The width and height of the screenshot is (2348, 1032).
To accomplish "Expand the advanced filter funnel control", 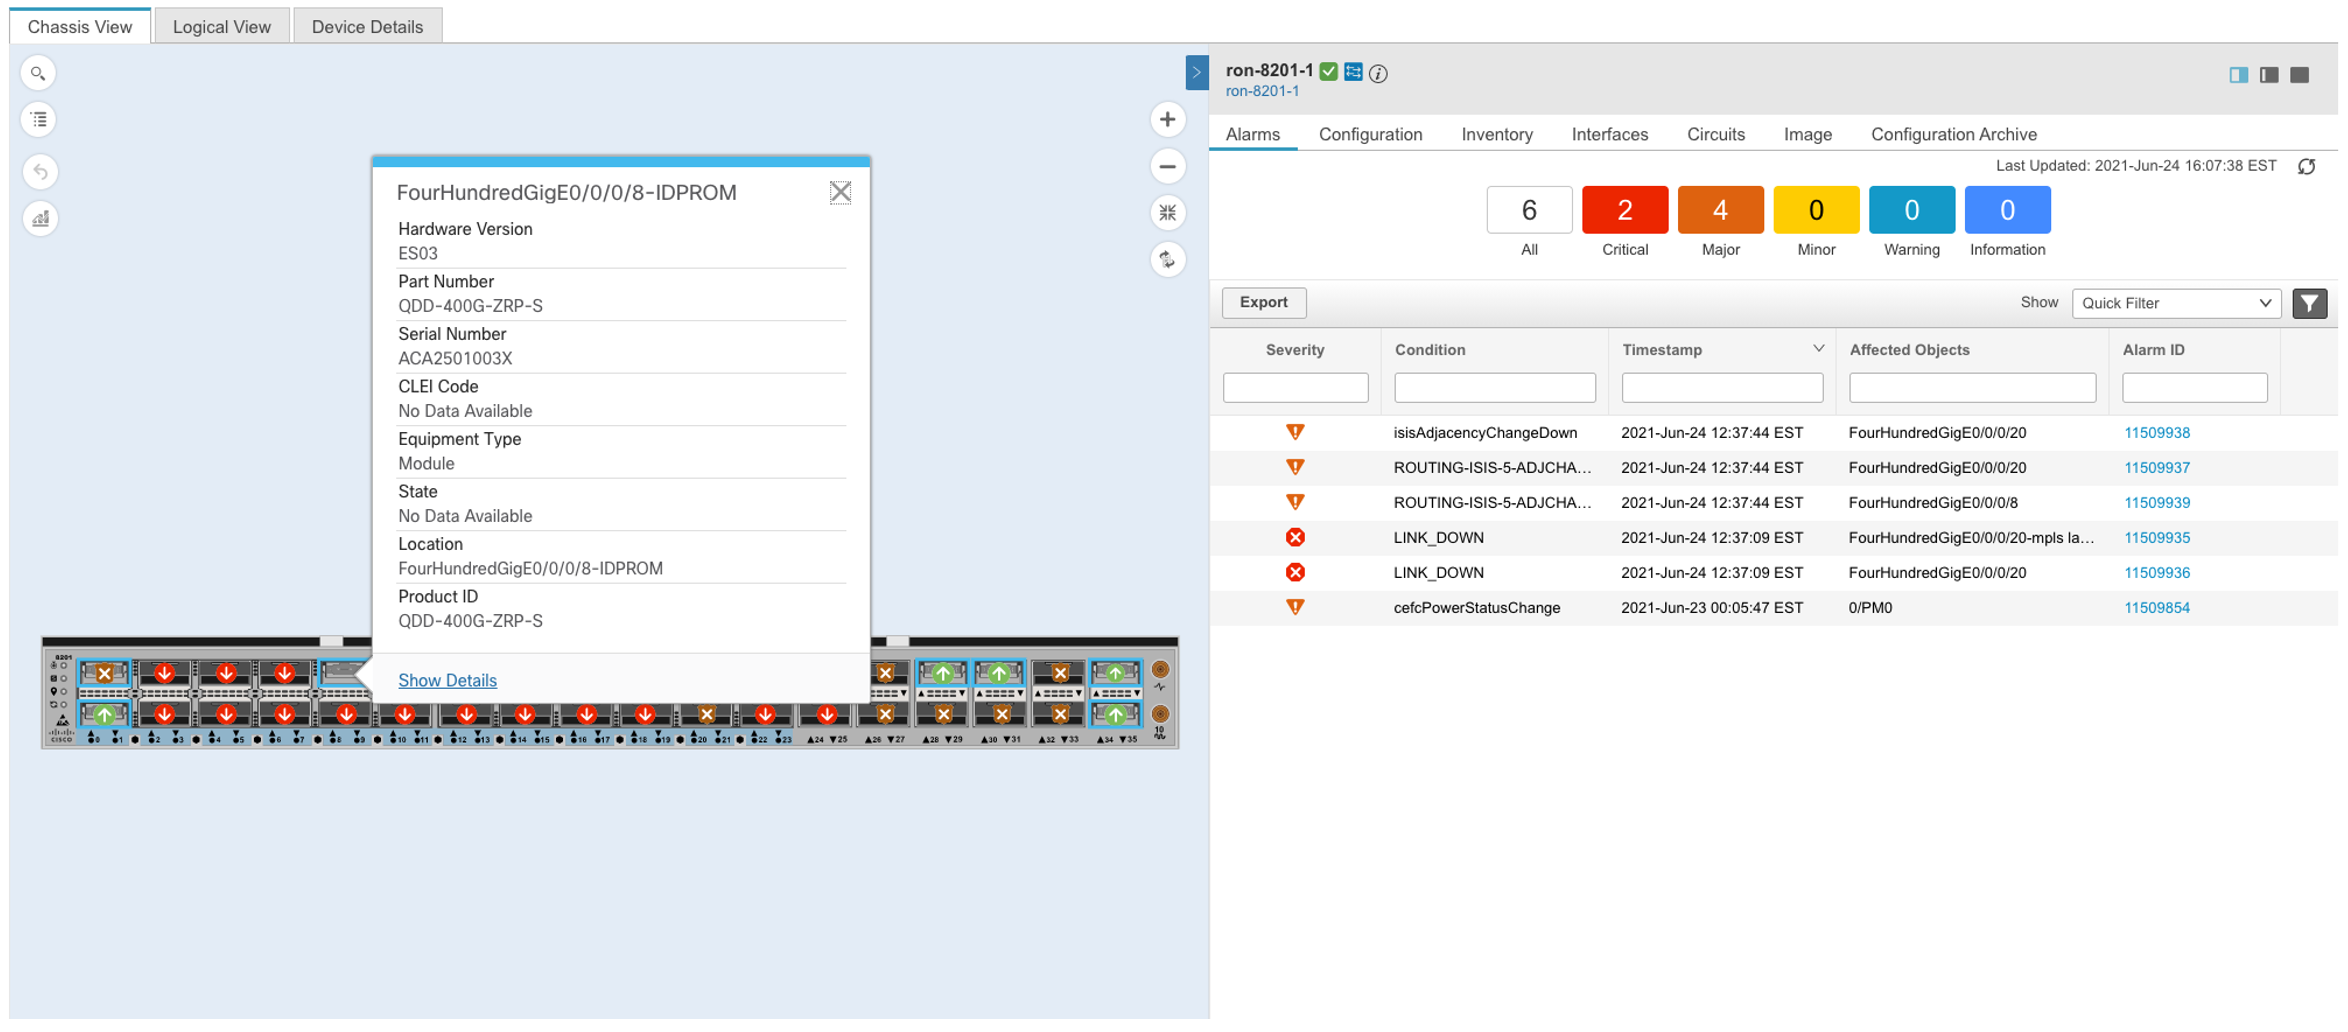I will pyautogui.click(x=2310, y=303).
